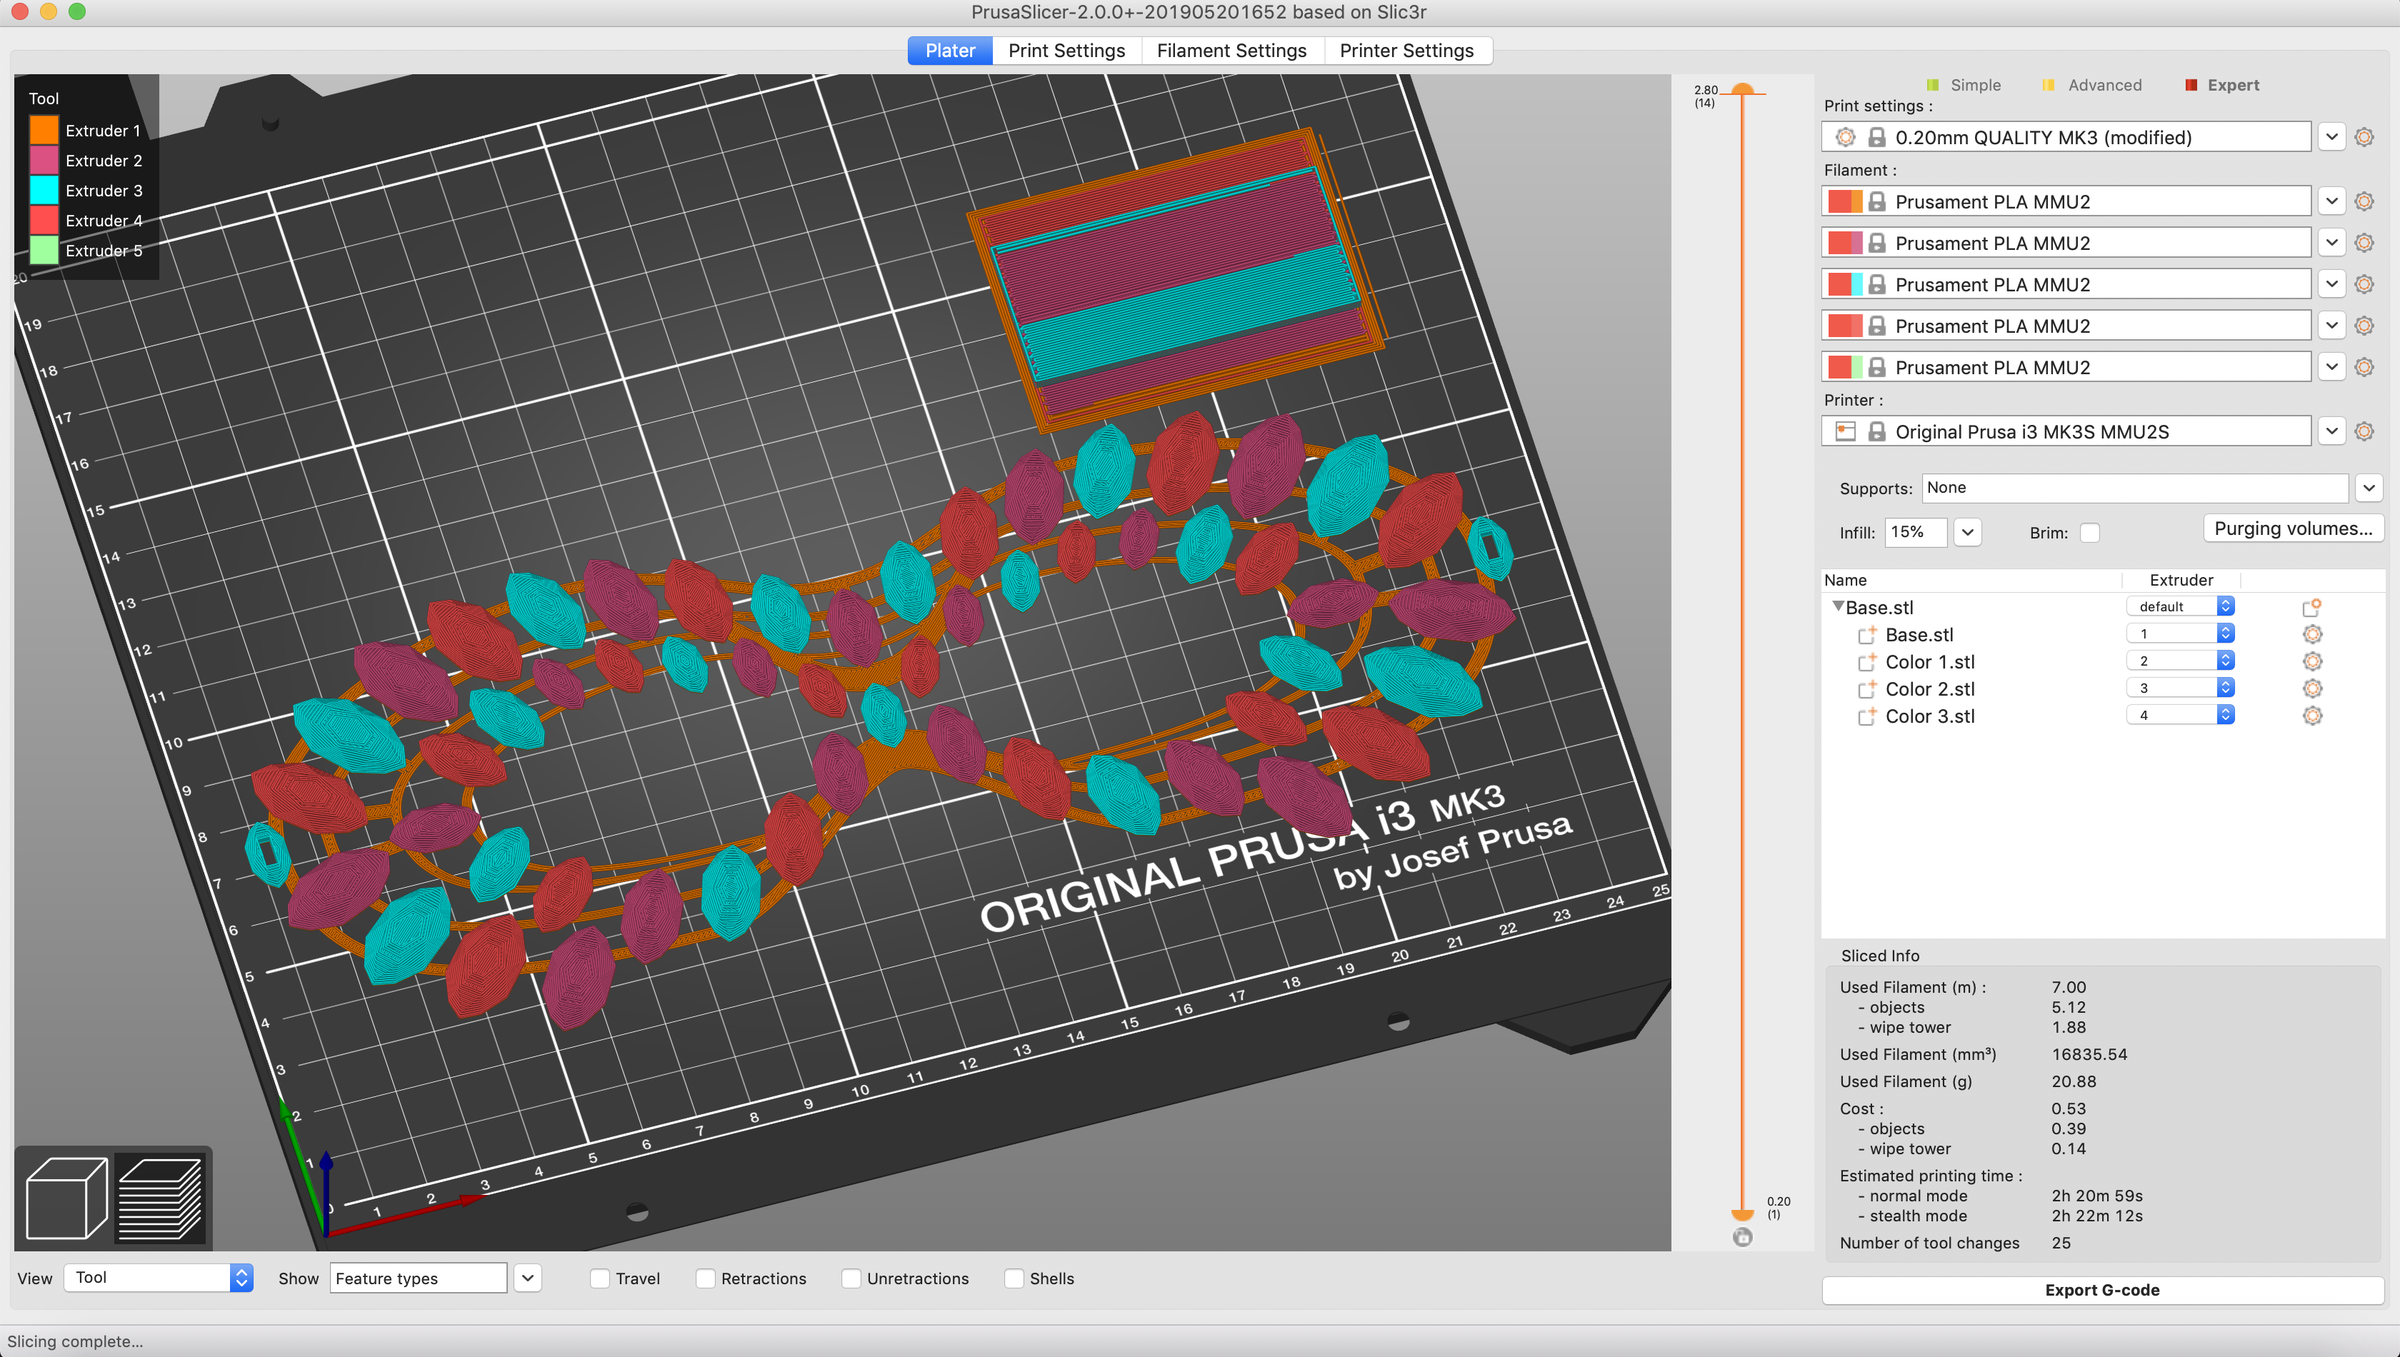Collapse the Base.stl tree item
This screenshot has width=2400, height=1357.
tap(1837, 606)
